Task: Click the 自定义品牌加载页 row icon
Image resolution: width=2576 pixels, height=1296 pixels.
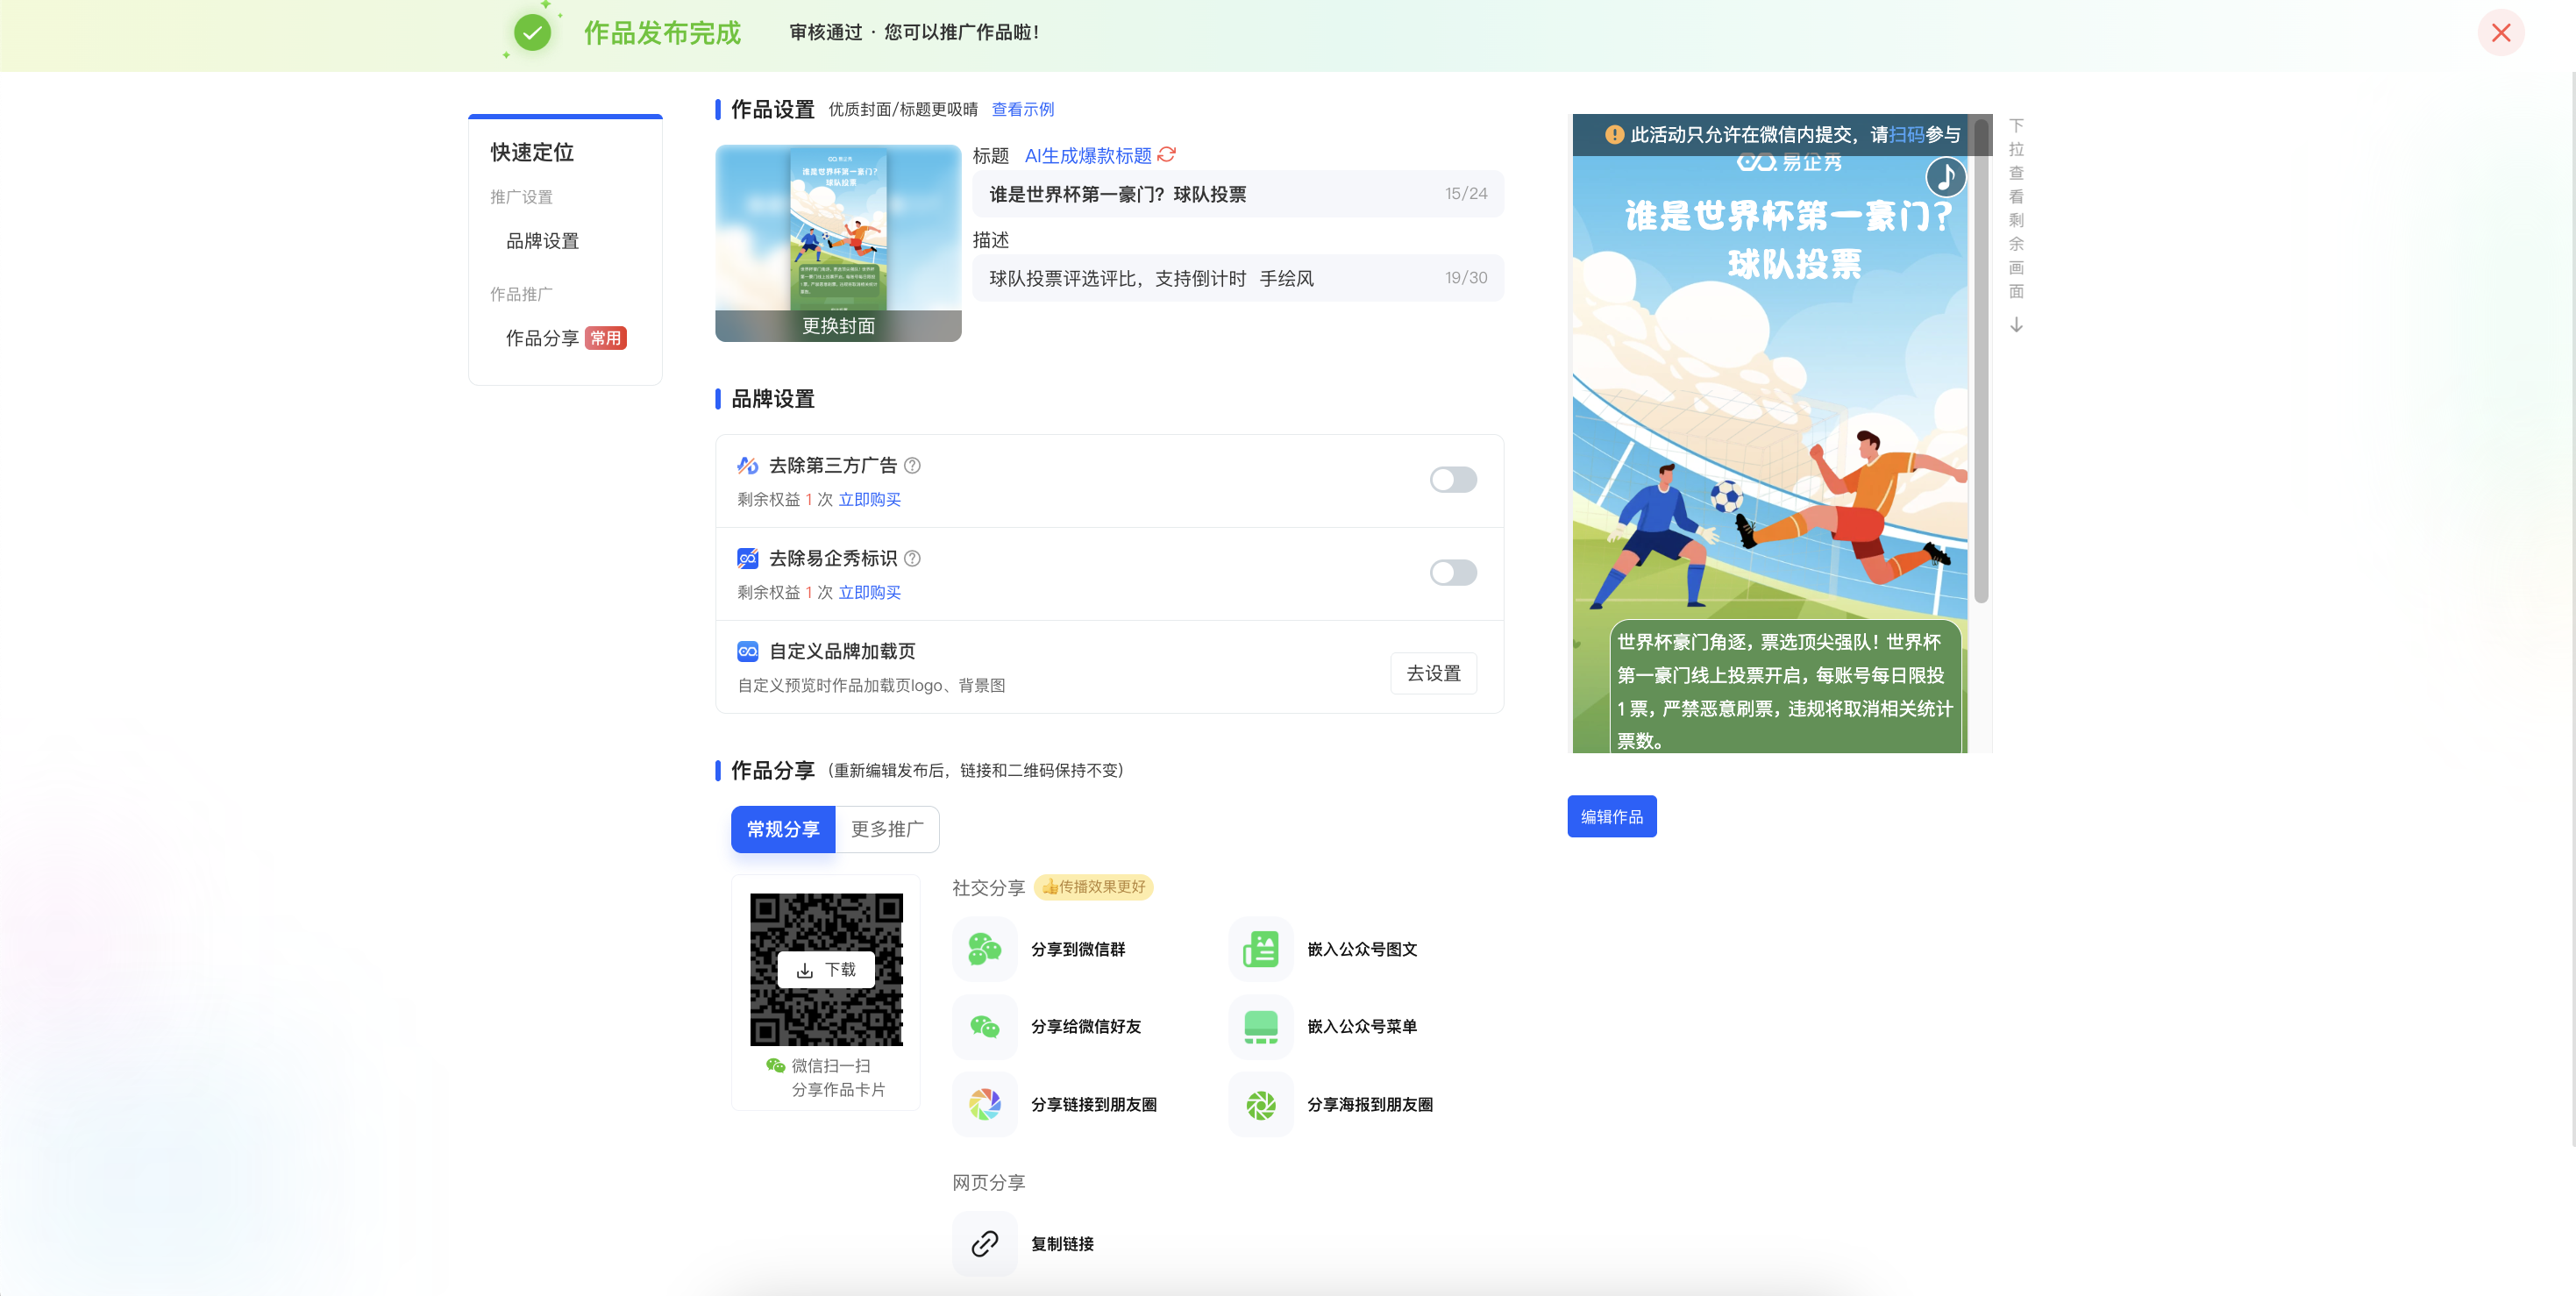Action: pyautogui.click(x=747, y=651)
